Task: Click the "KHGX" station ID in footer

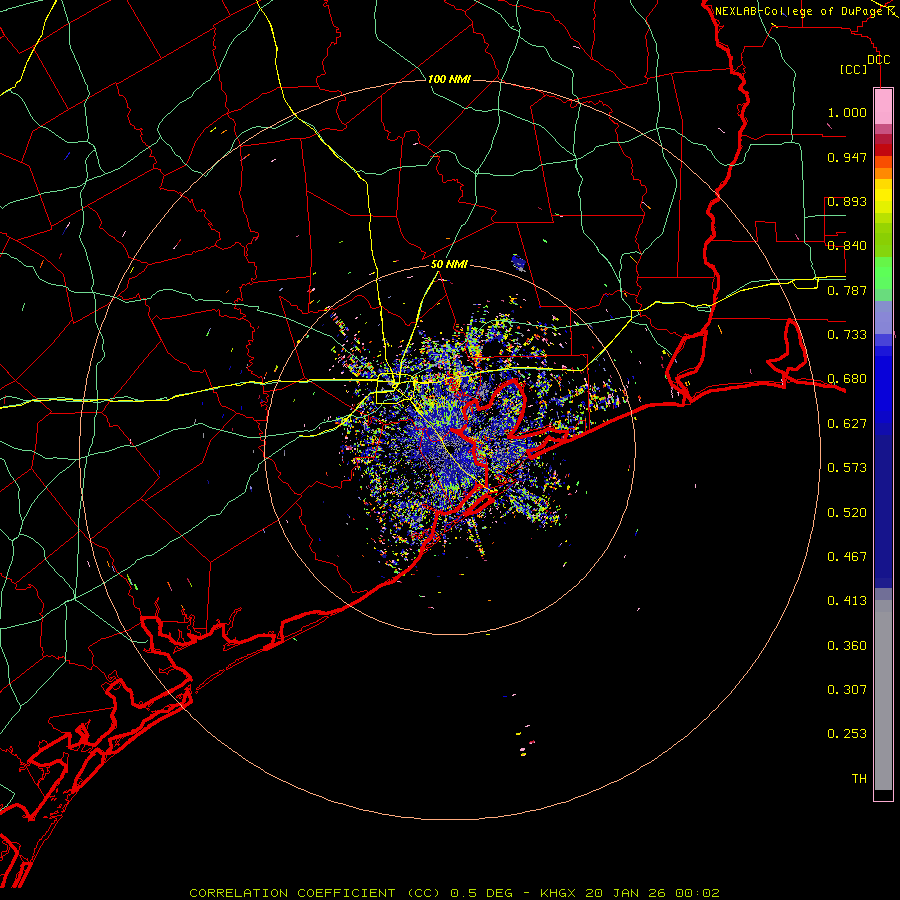Action: [557, 893]
